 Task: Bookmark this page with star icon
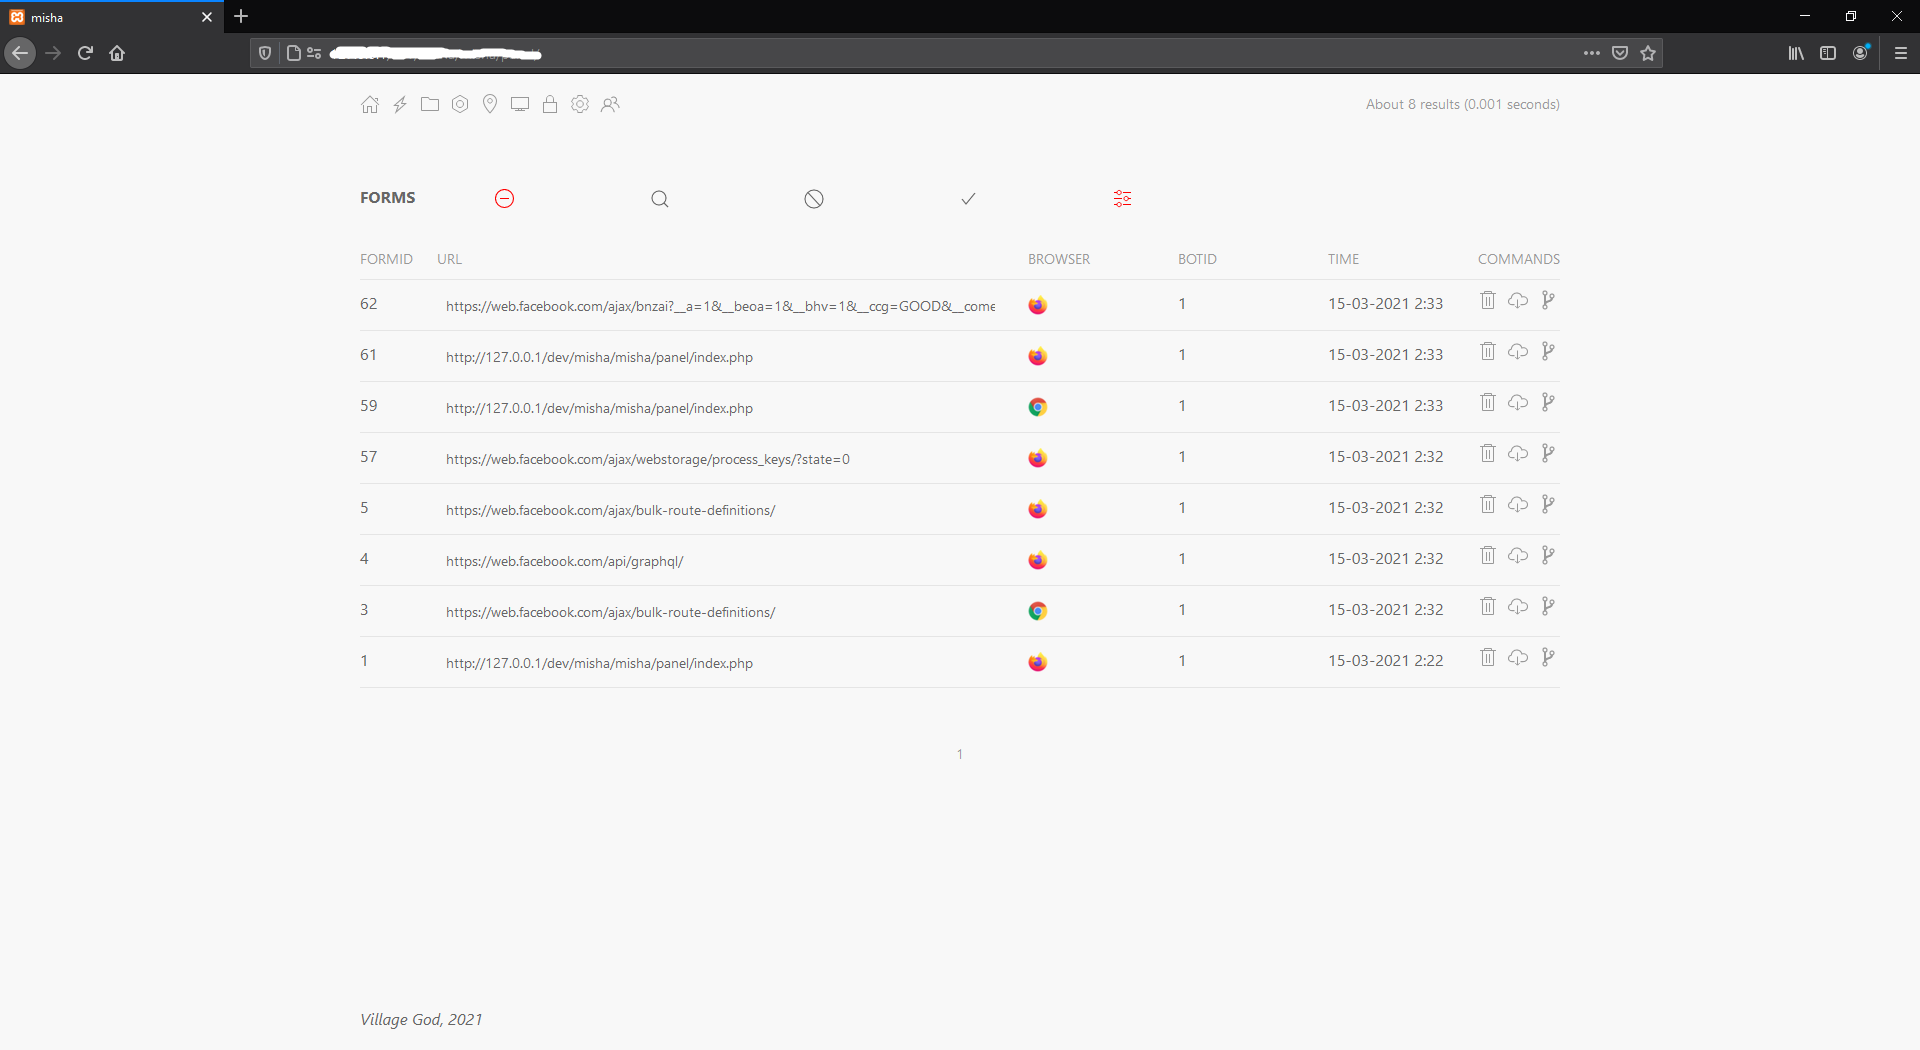[x=1648, y=53]
